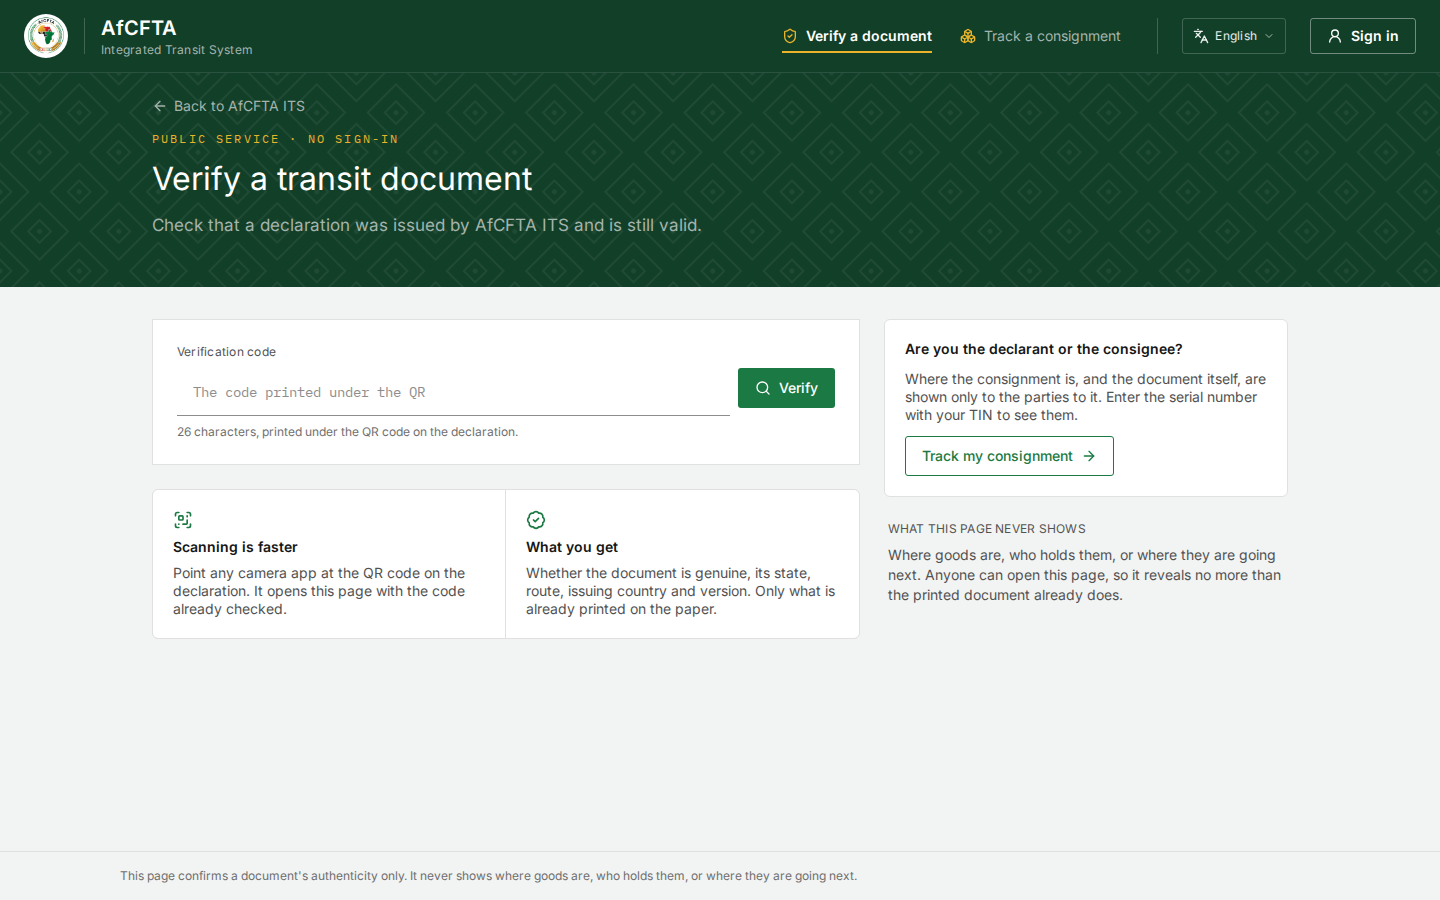This screenshot has height=900, width=1440.
Task: Click the footer authenticity disclaimer text
Action: [x=488, y=876]
